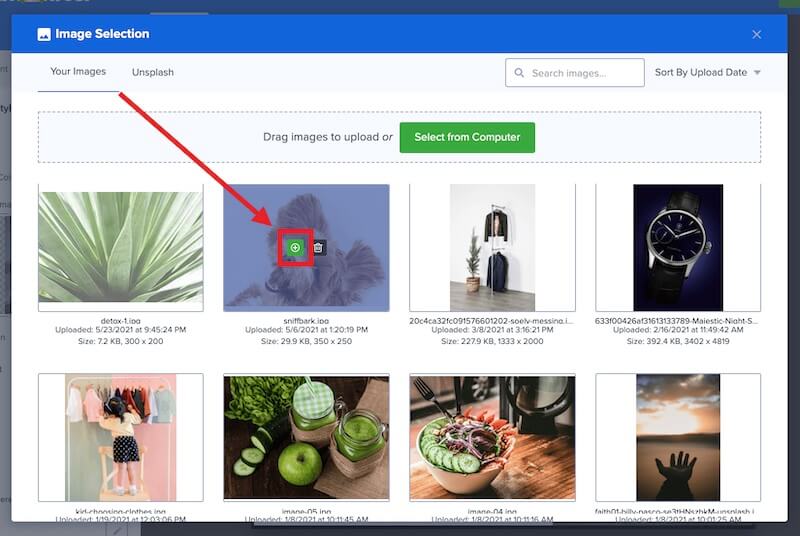Choose the faith01 sunset hand thumbnail
This screenshot has width=800, height=536.
(678, 438)
